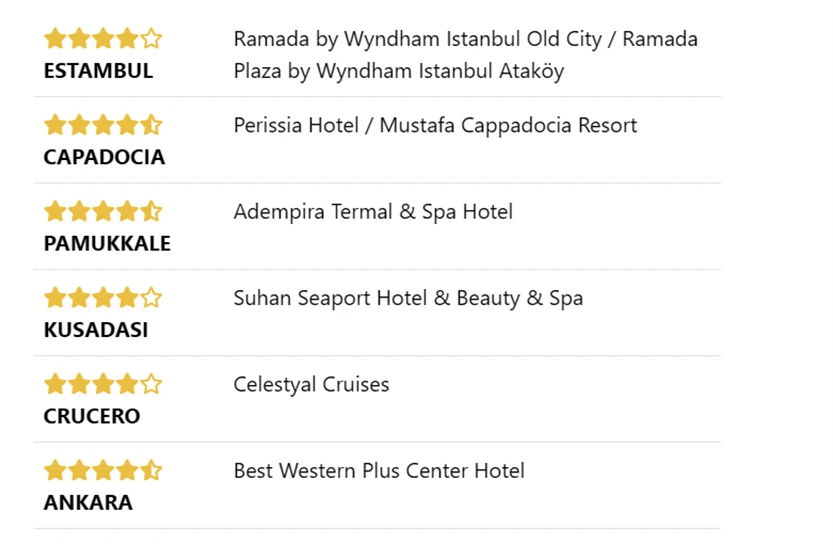The width and height of the screenshot is (833, 560).
Task: Click the star rating above CAPADOCIA
Action: coord(102,125)
